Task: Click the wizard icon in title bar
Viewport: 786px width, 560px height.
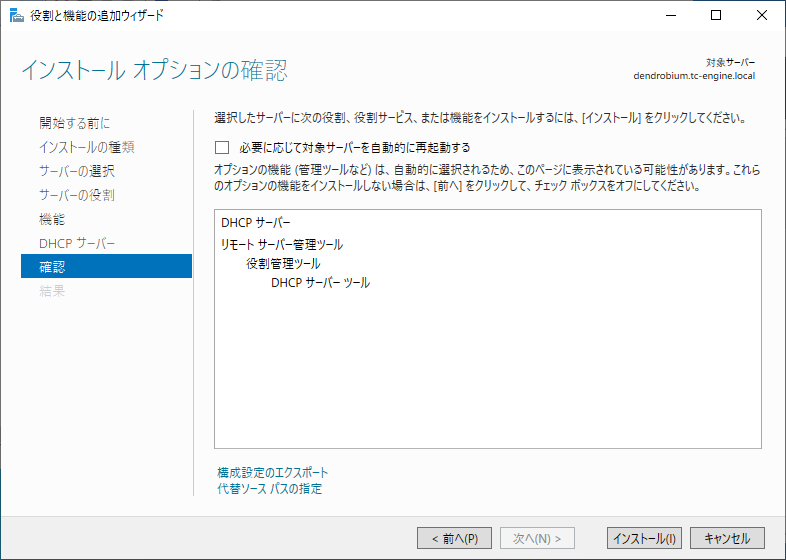Action: 17,16
